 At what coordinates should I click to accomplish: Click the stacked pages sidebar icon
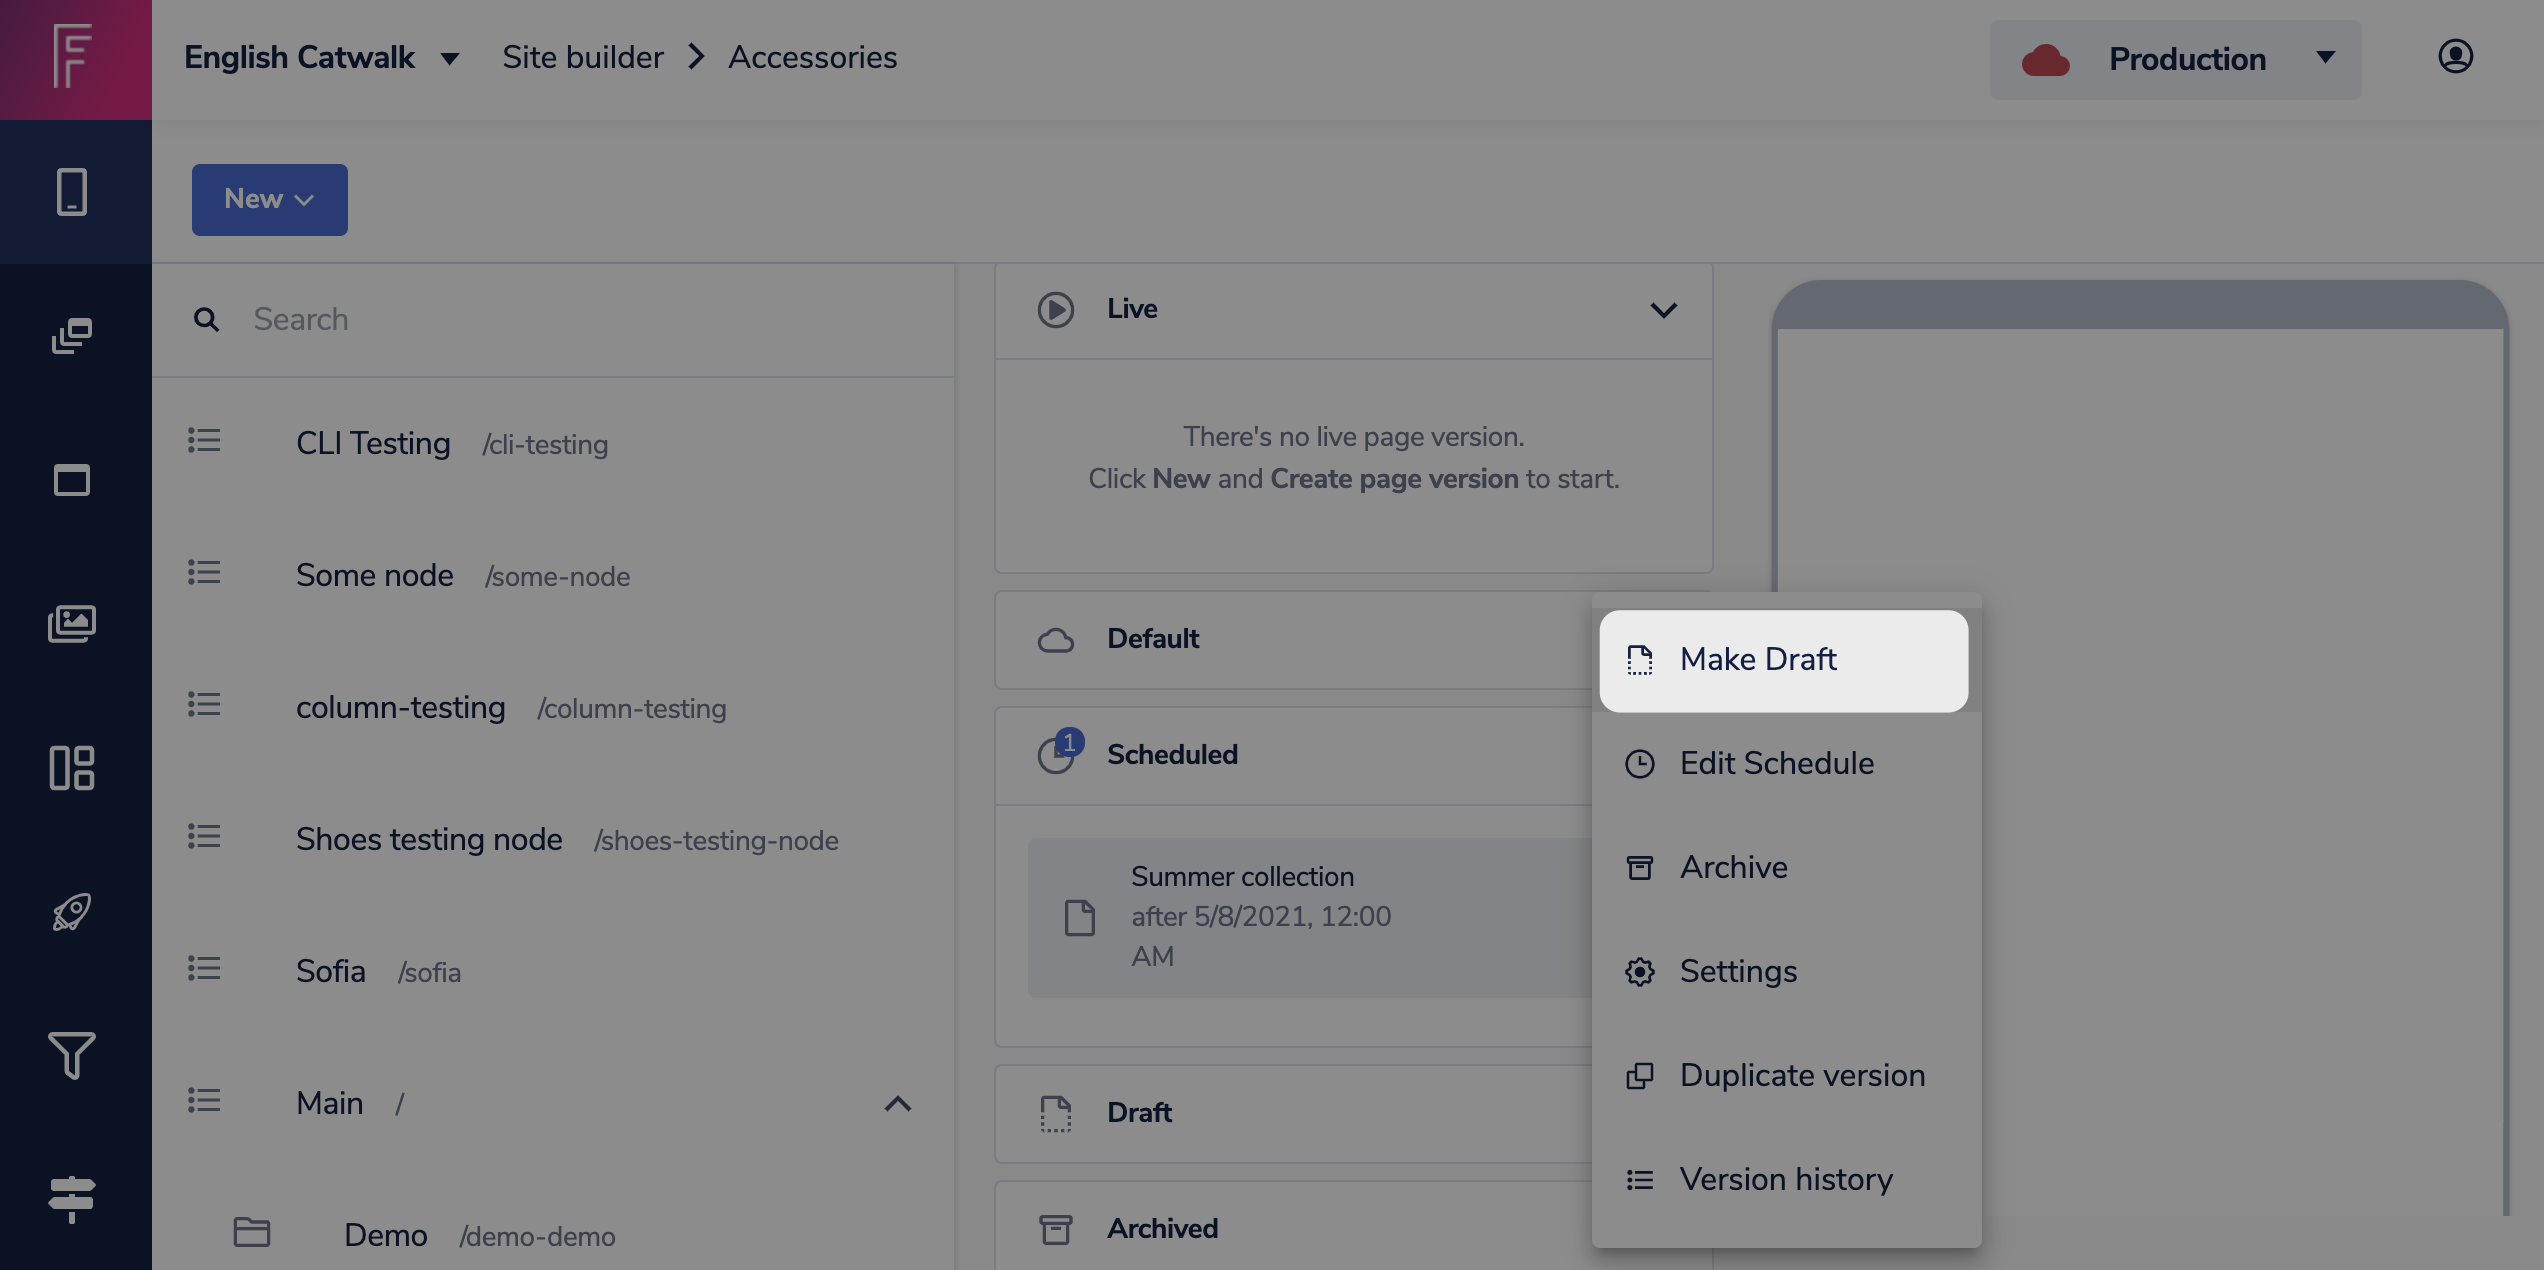[72, 336]
